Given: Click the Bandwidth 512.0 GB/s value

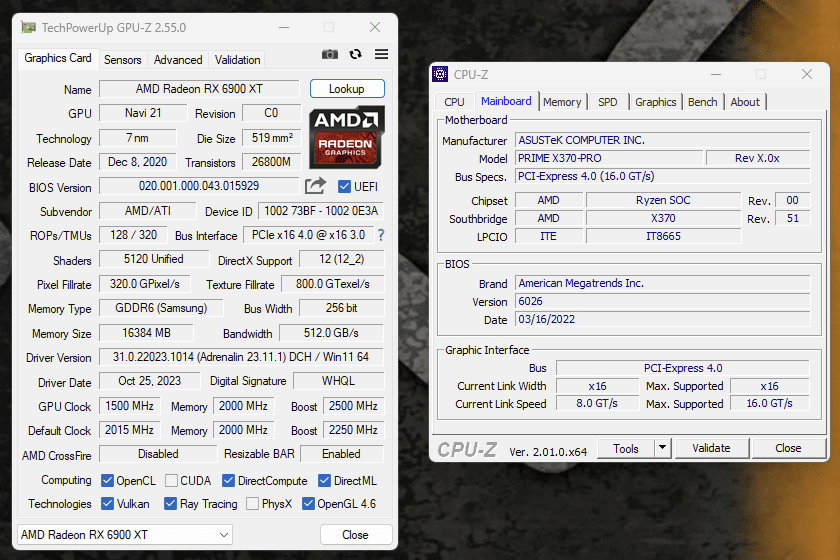Looking at the screenshot, I should point(332,333).
